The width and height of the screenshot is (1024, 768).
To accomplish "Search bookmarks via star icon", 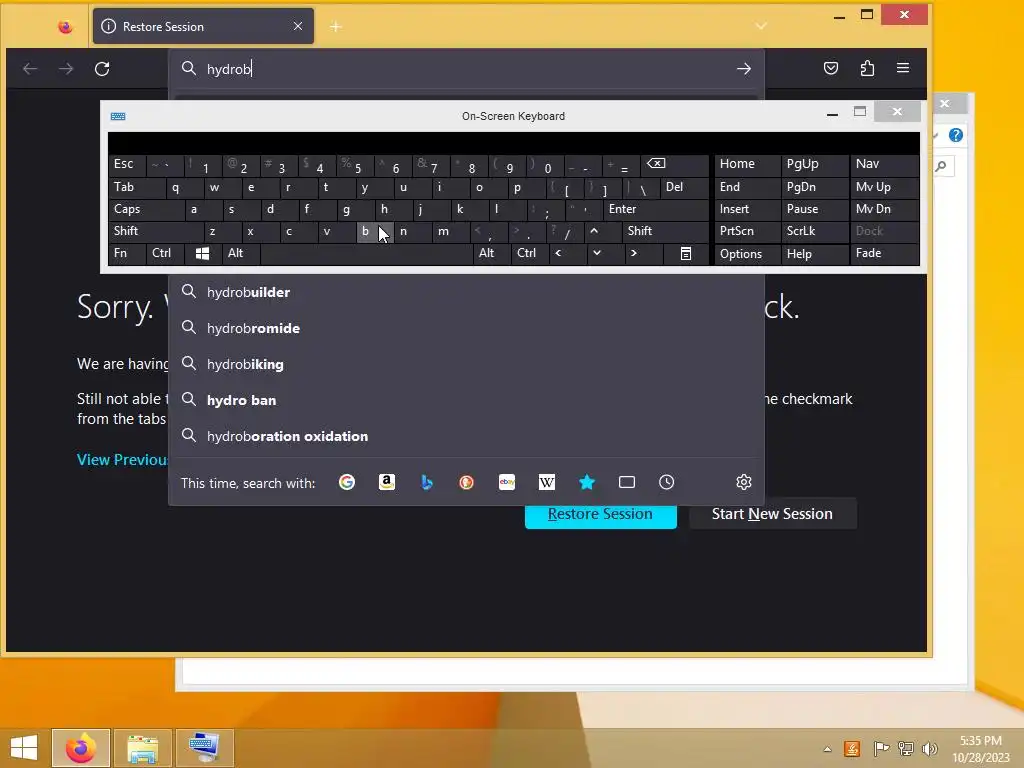I will tap(586, 482).
